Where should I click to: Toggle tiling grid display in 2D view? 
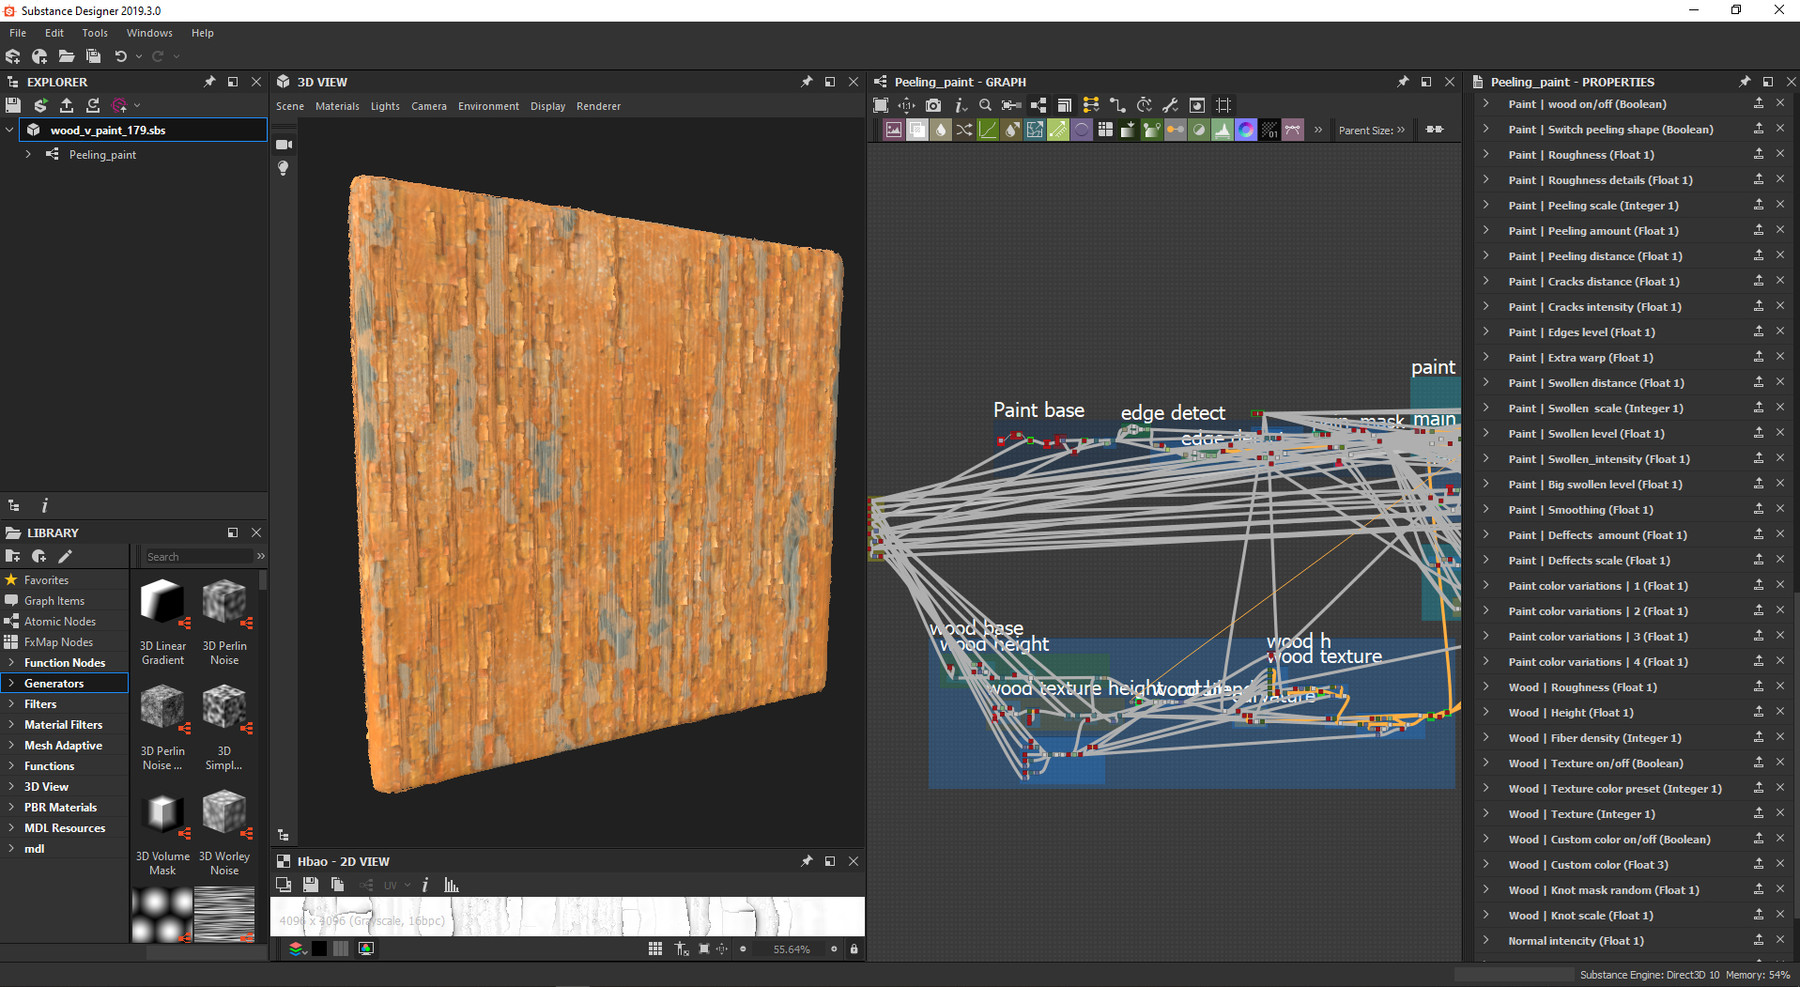tap(655, 949)
